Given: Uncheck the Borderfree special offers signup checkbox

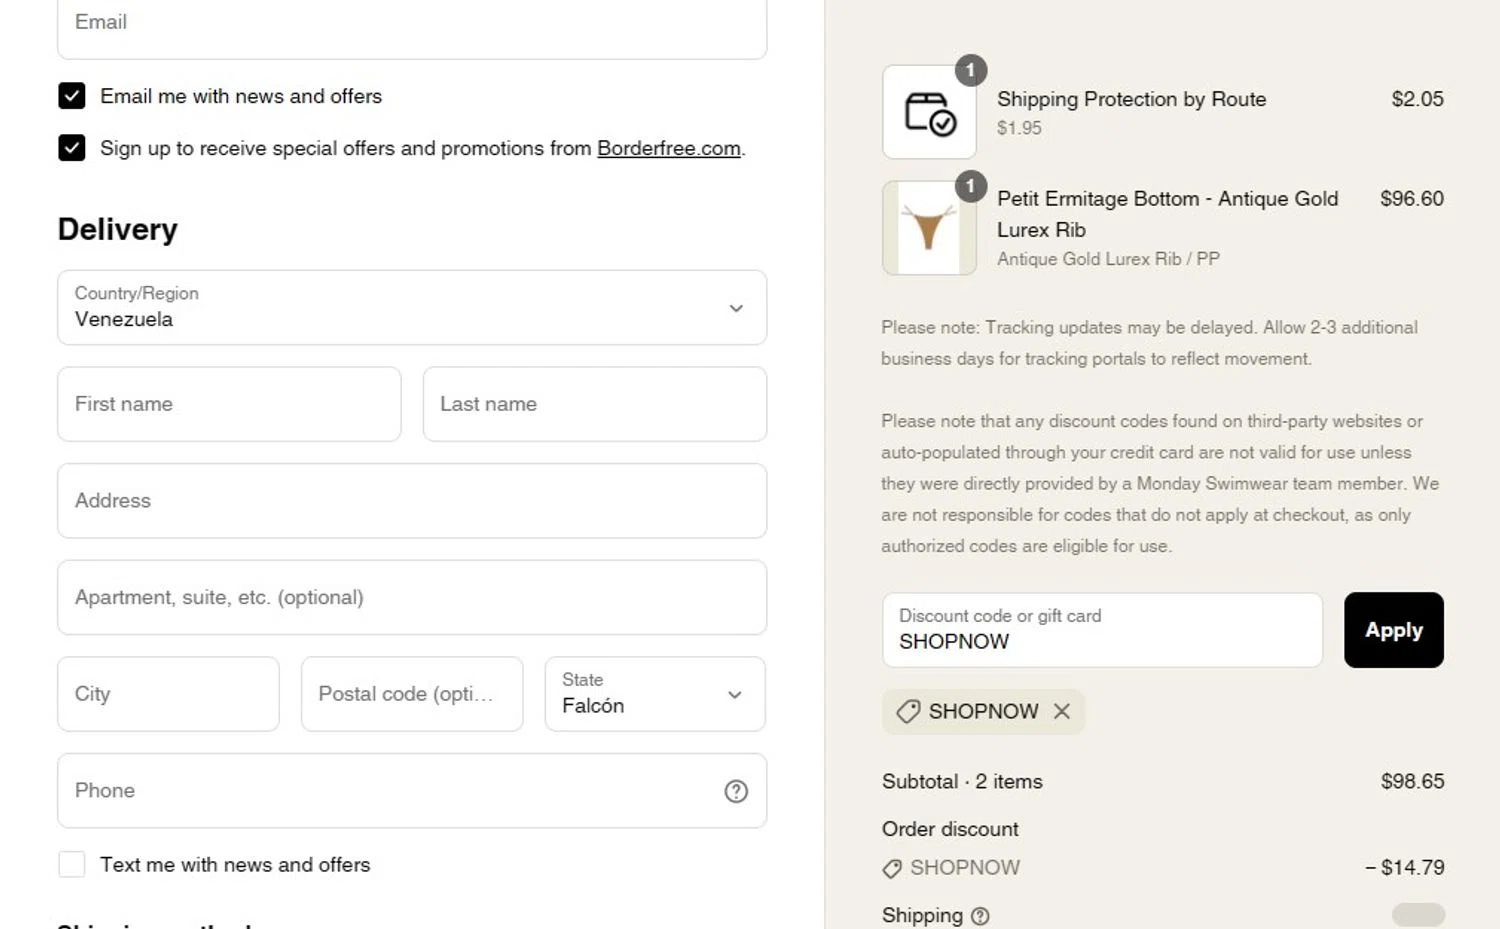Looking at the screenshot, I should tap(72, 148).
